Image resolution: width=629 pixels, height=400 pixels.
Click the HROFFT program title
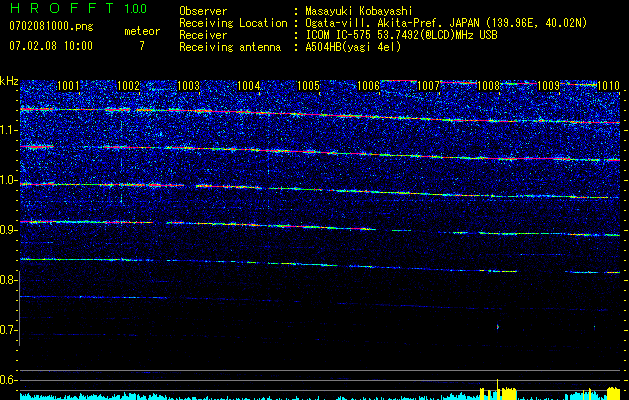[61, 8]
